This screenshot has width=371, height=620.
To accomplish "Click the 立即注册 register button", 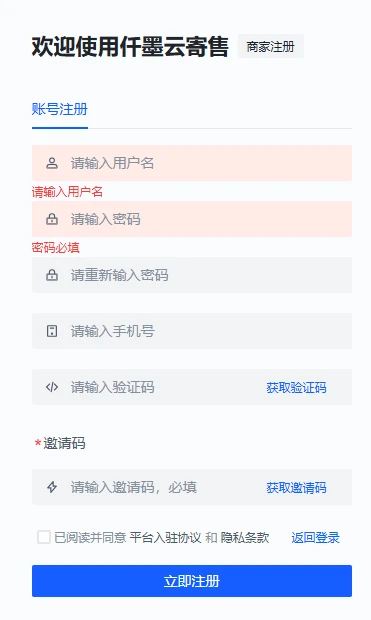I will point(192,581).
